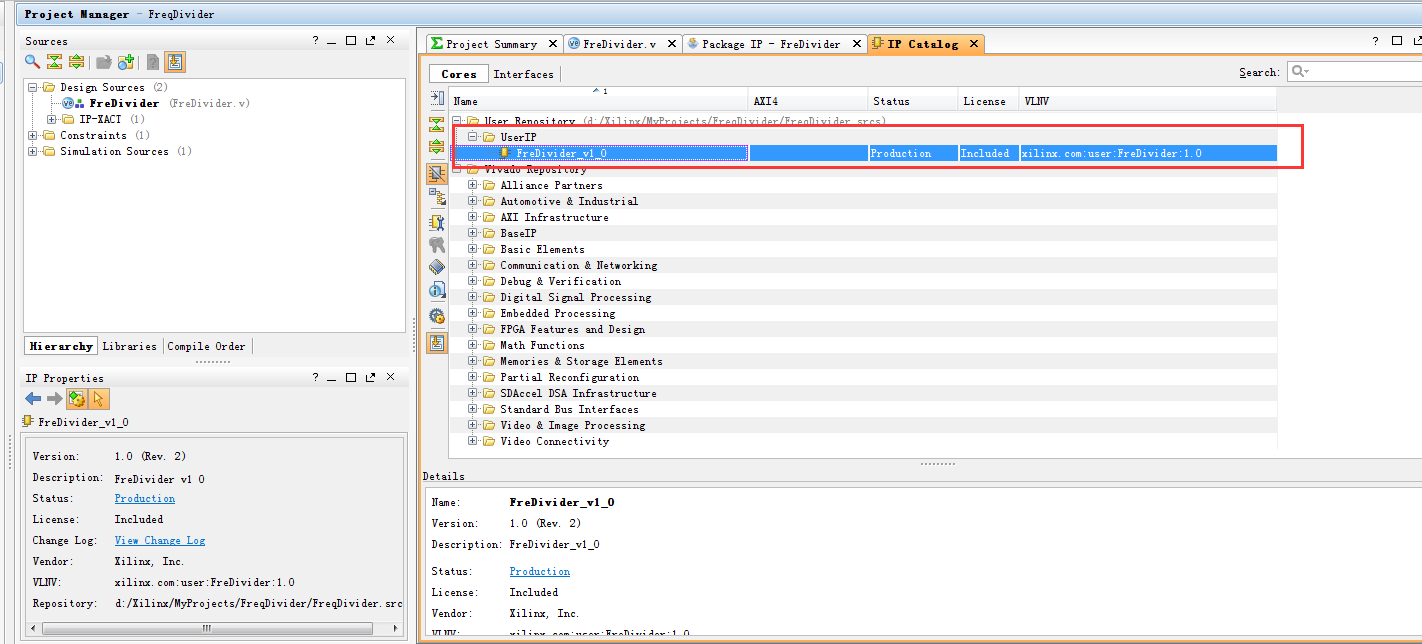Screen dimensions: 1422x644
Task: Expand the Math Functions category
Action: pyautogui.click(x=473, y=346)
